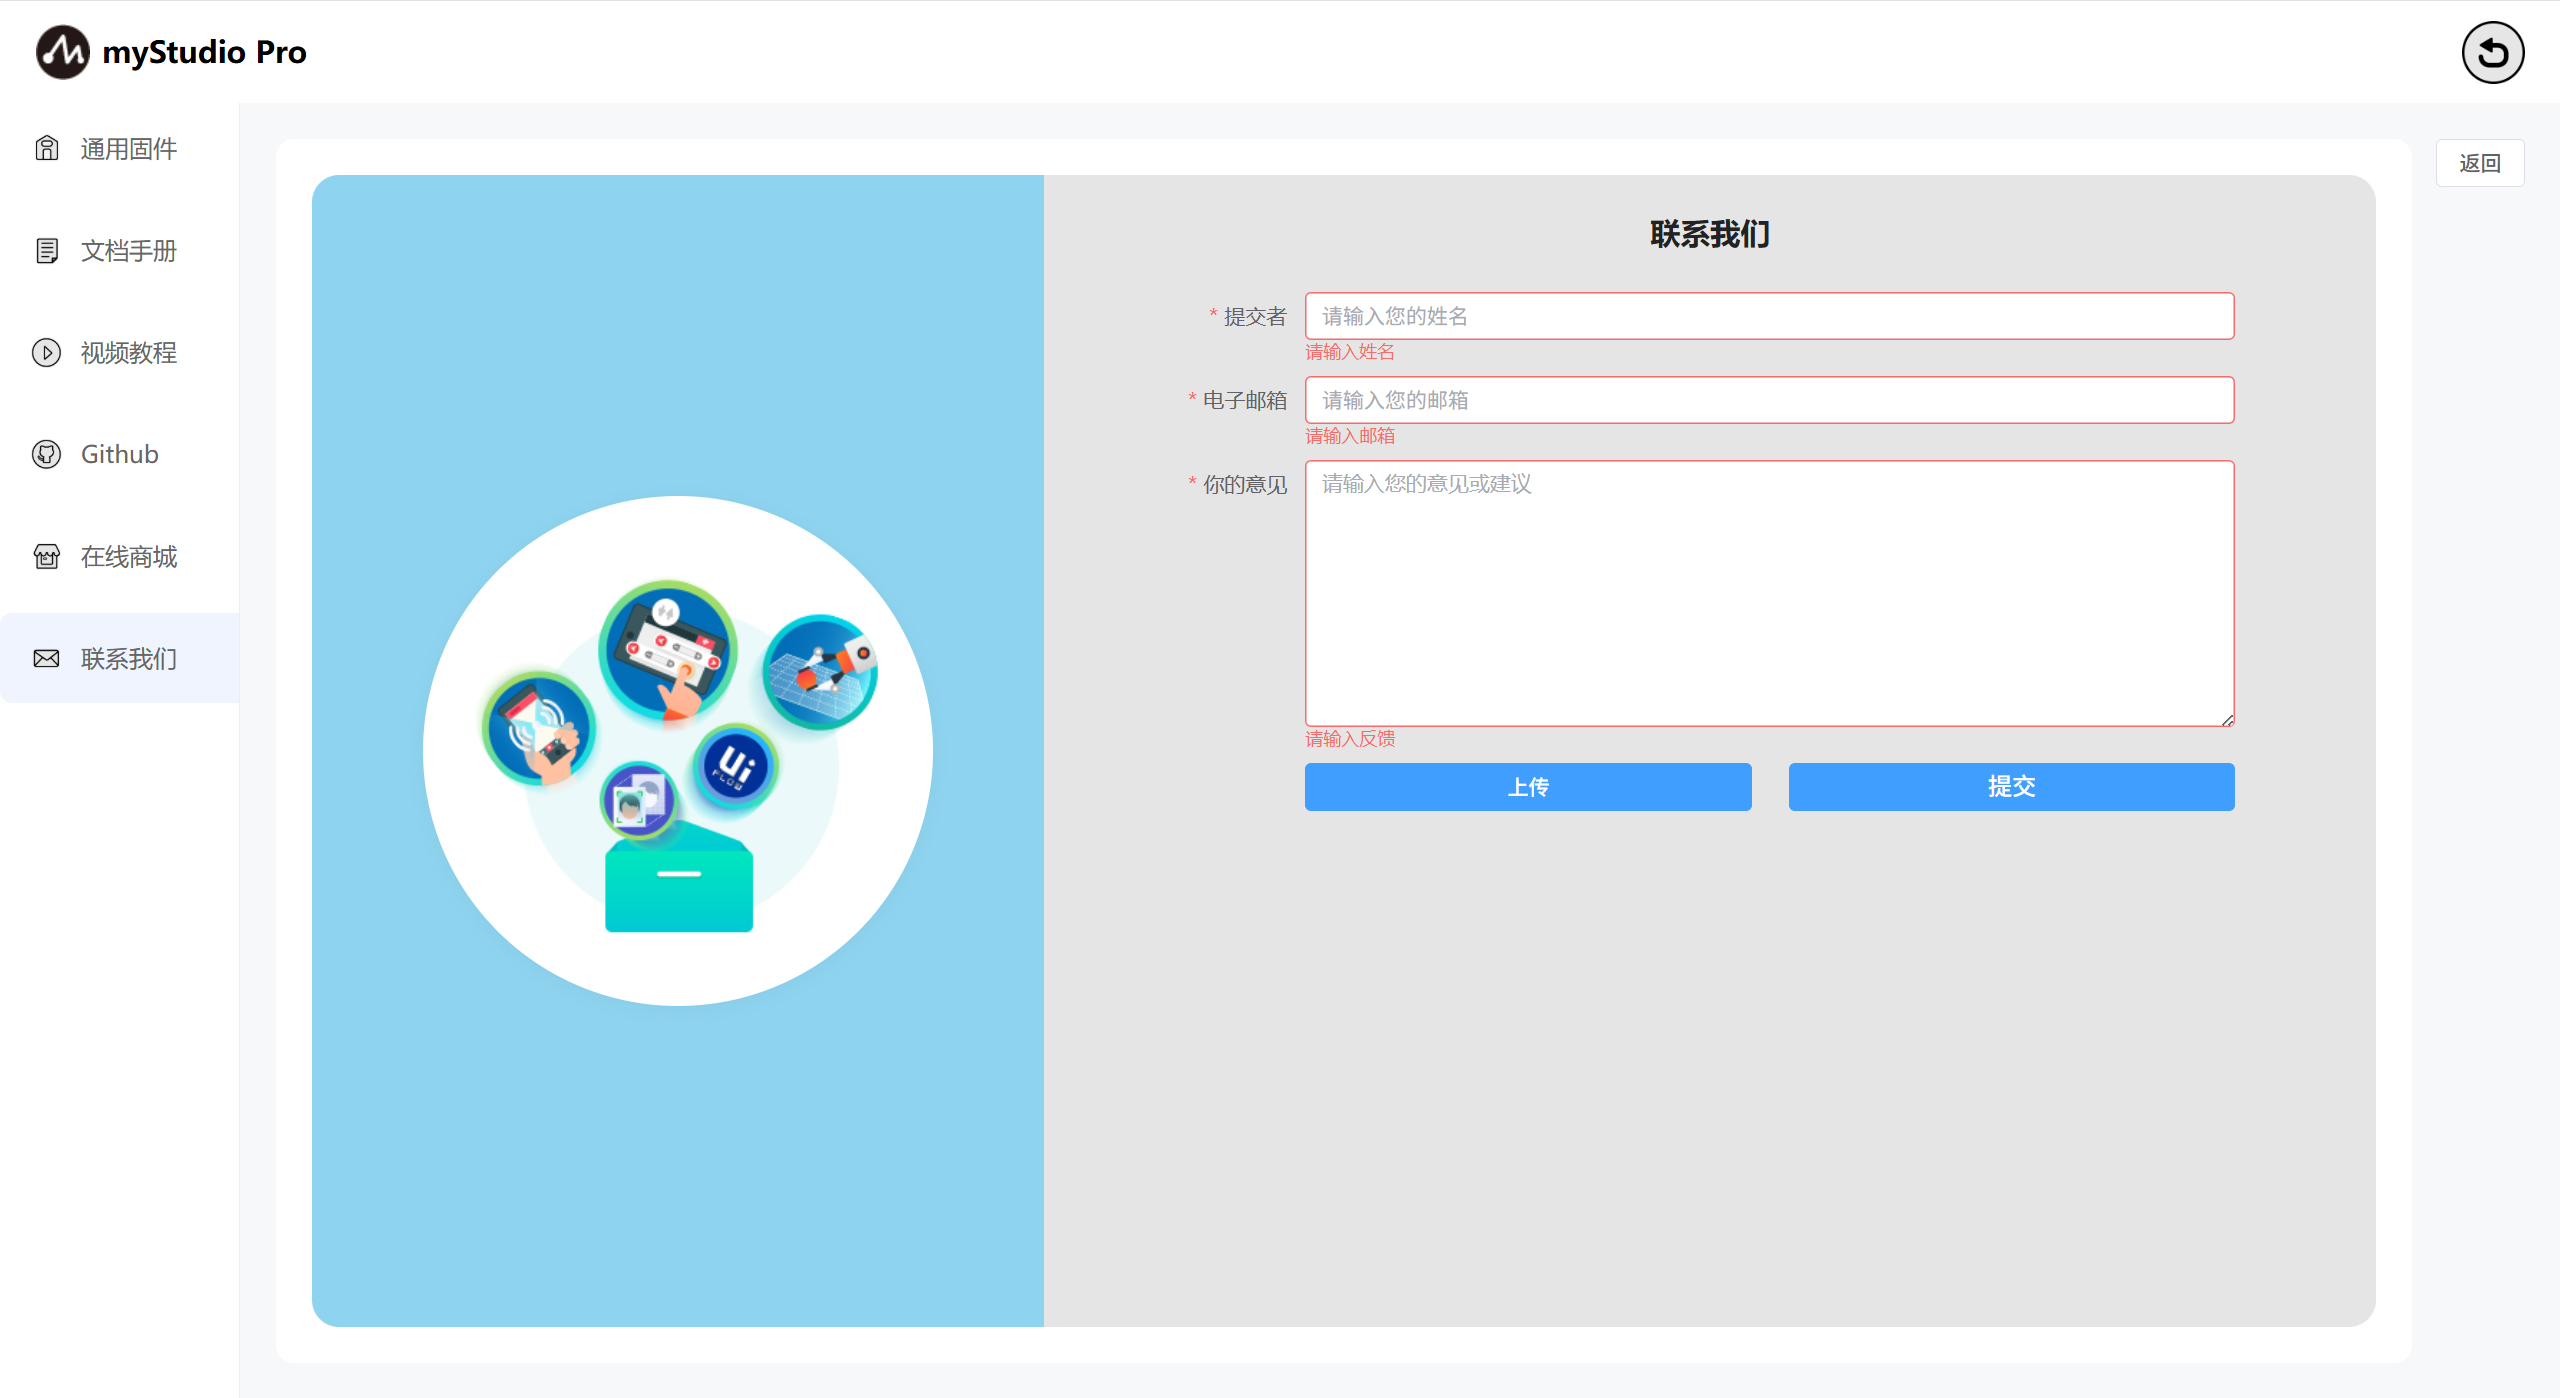Click the 通用固件 firmware icon

[x=47, y=148]
